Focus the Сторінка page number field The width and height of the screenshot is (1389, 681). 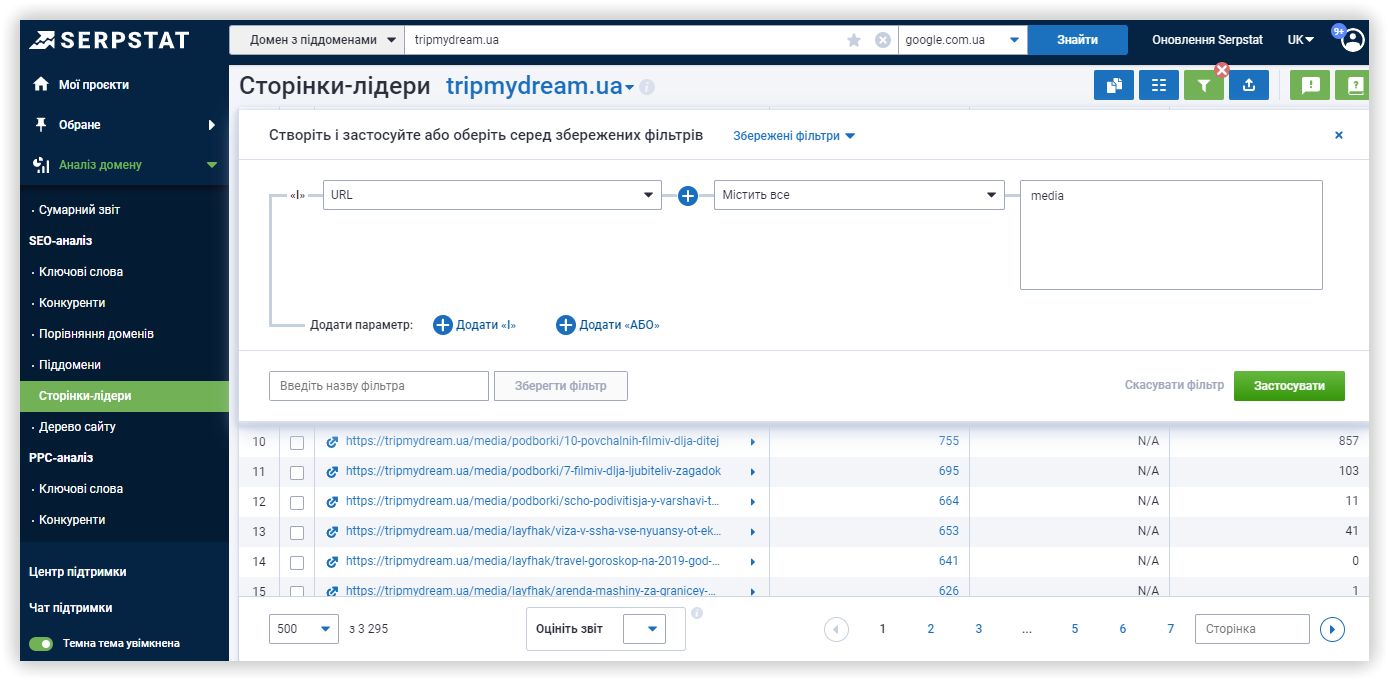(1252, 629)
